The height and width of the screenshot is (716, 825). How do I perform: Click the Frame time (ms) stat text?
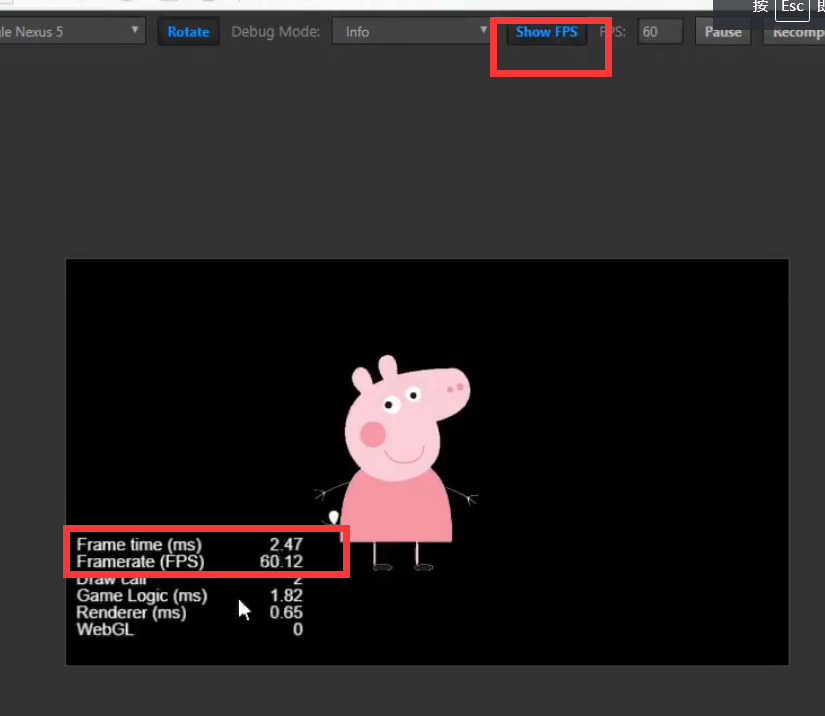coord(139,544)
